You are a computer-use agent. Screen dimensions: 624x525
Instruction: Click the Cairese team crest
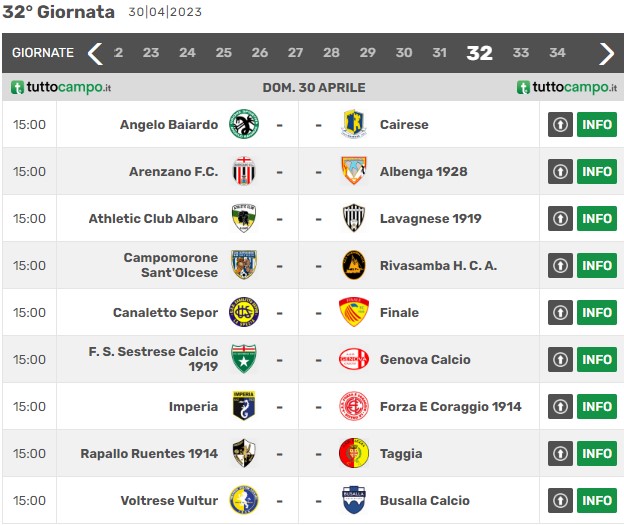pyautogui.click(x=353, y=125)
